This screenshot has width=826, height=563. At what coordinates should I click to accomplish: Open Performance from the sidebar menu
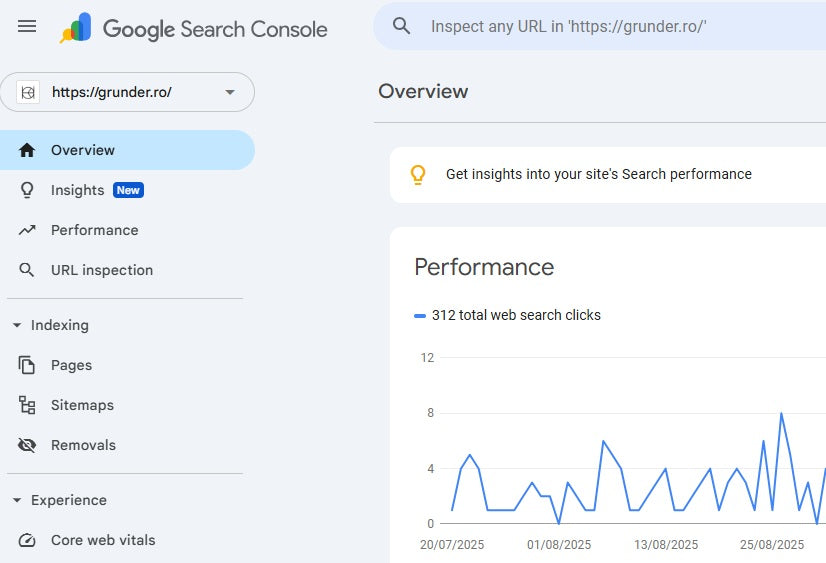click(95, 230)
